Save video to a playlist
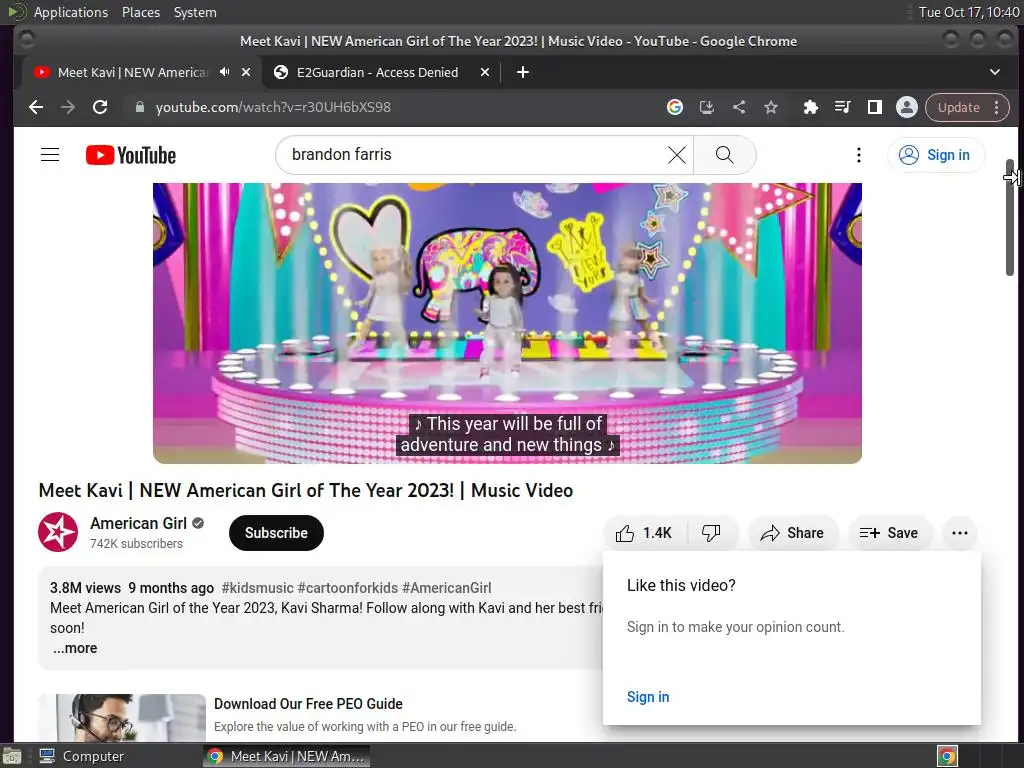 [x=889, y=533]
